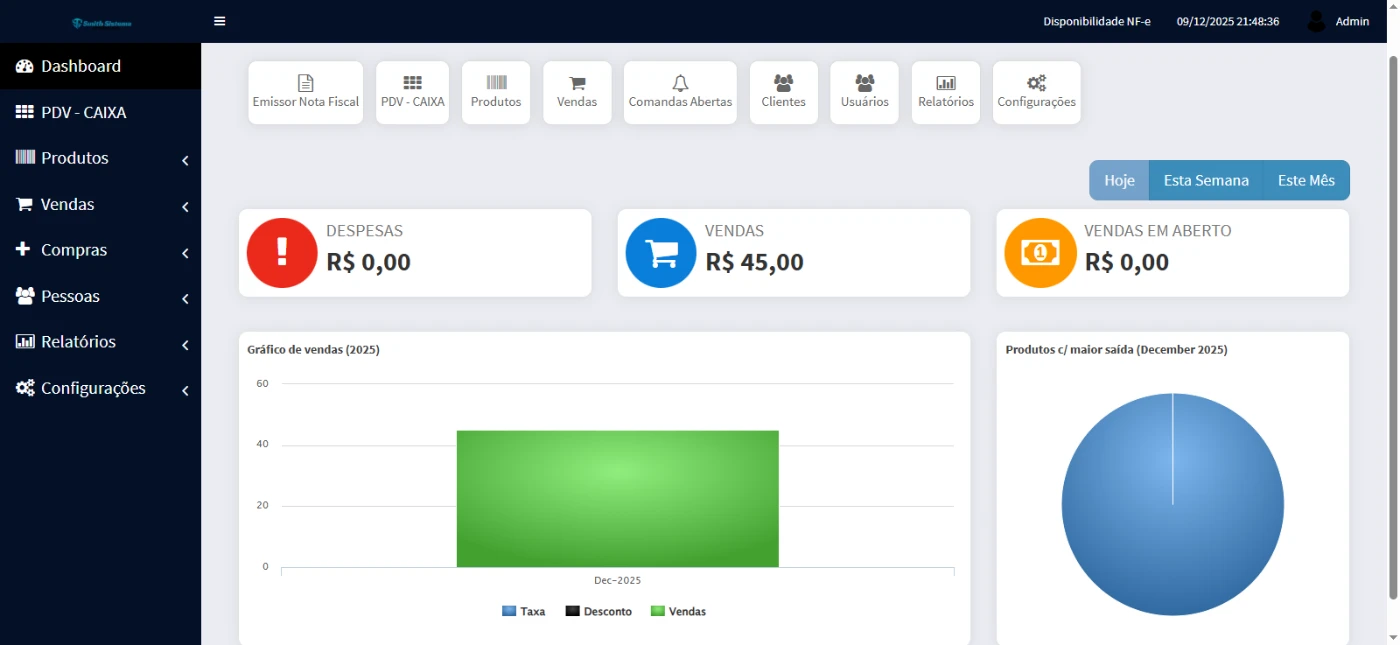Open Relatórios chart shortcut tile
Viewport: 1400px width, 645px height.
coord(945,92)
